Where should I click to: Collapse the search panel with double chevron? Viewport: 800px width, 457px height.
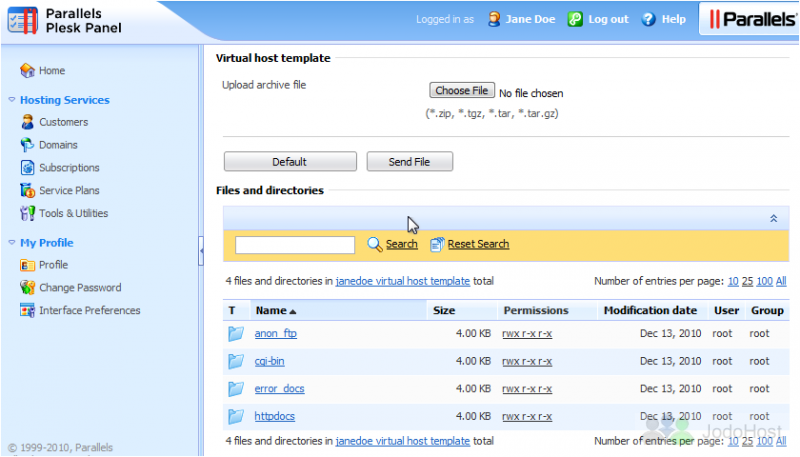[x=773, y=218]
